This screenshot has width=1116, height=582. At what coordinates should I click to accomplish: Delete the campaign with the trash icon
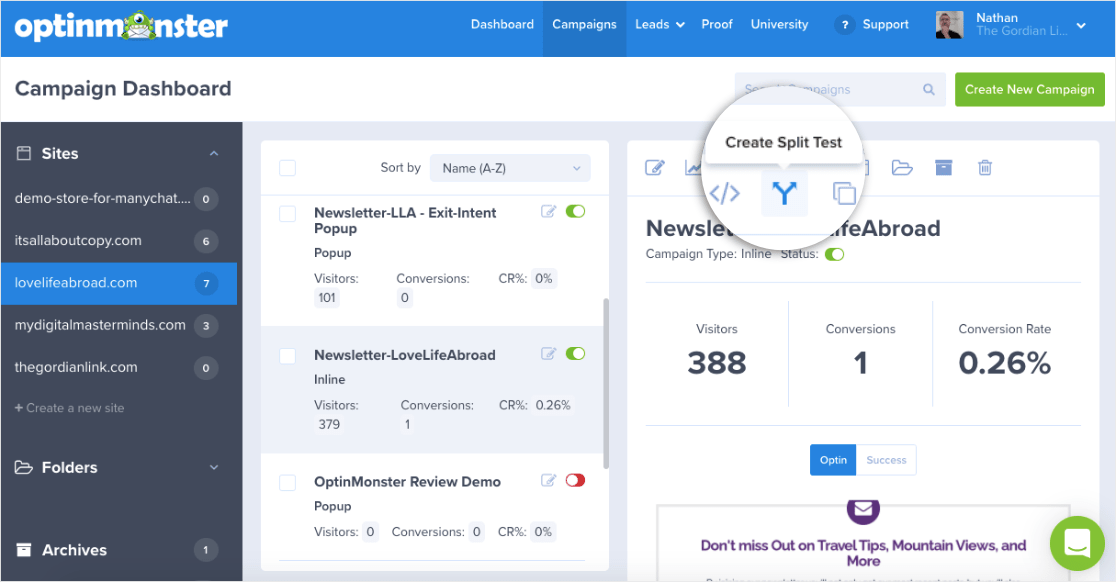[x=984, y=168]
